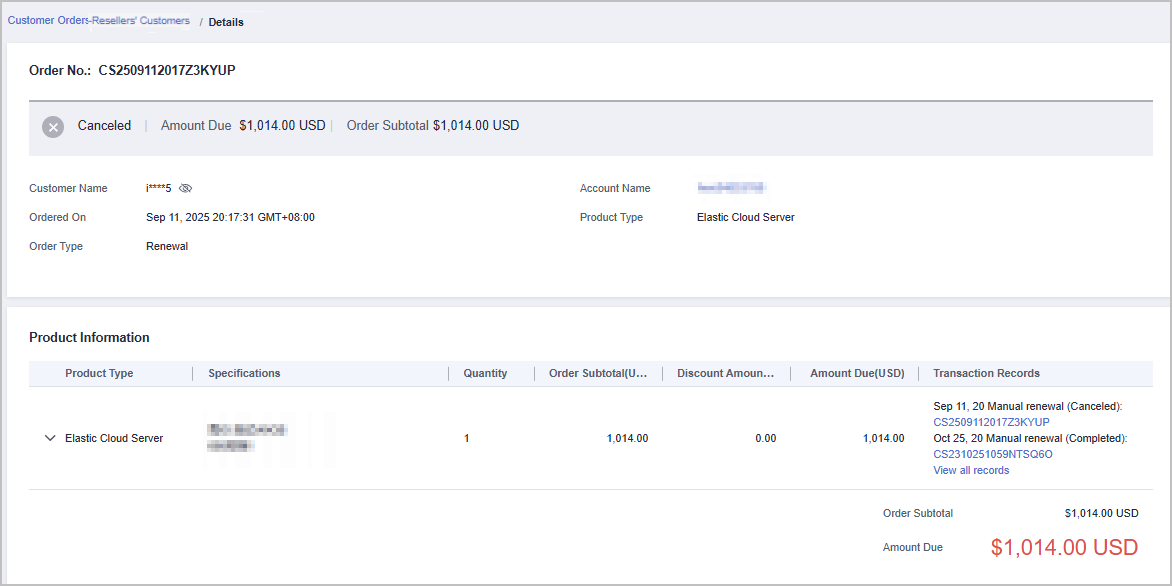Expand the Elastic Cloud Server row
This screenshot has height=586, width=1172.
[50, 438]
